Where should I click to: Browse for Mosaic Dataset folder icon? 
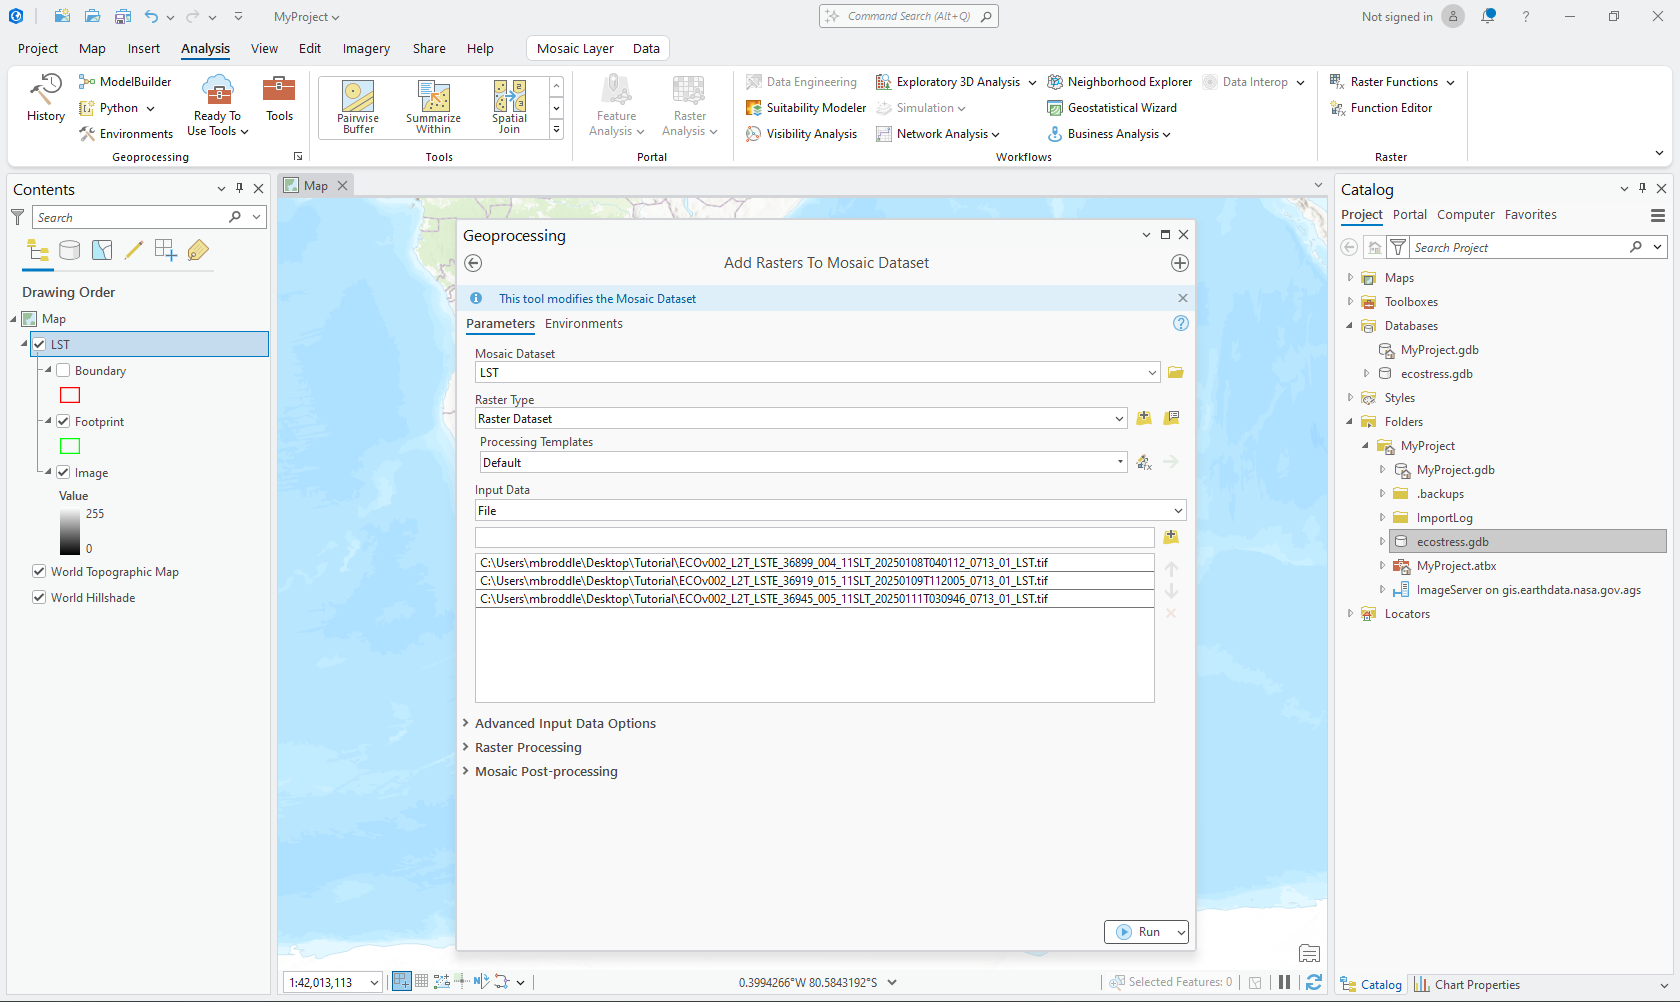[1176, 373]
